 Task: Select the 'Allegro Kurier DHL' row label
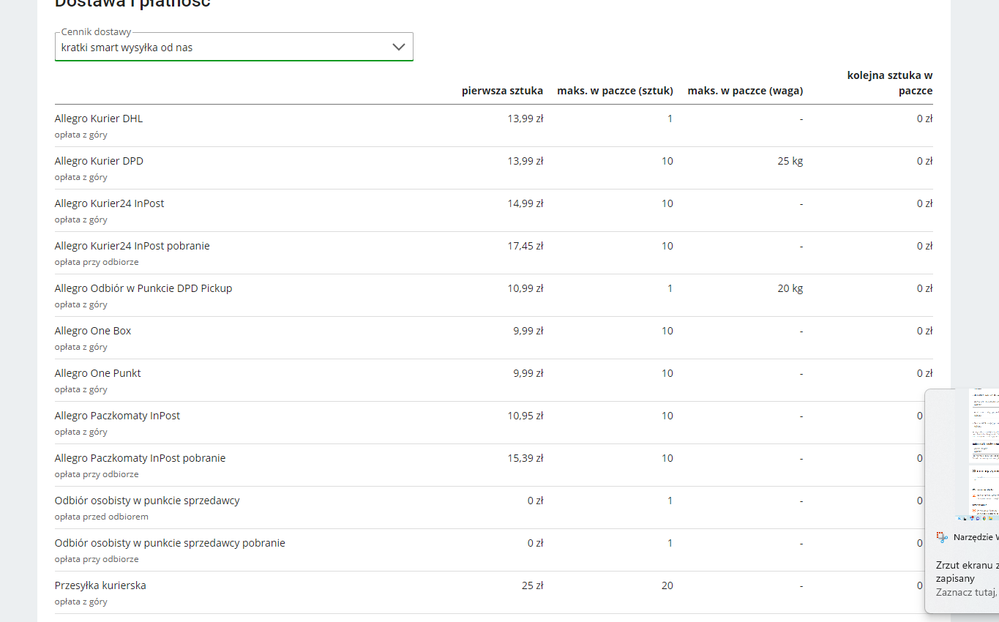click(x=99, y=119)
